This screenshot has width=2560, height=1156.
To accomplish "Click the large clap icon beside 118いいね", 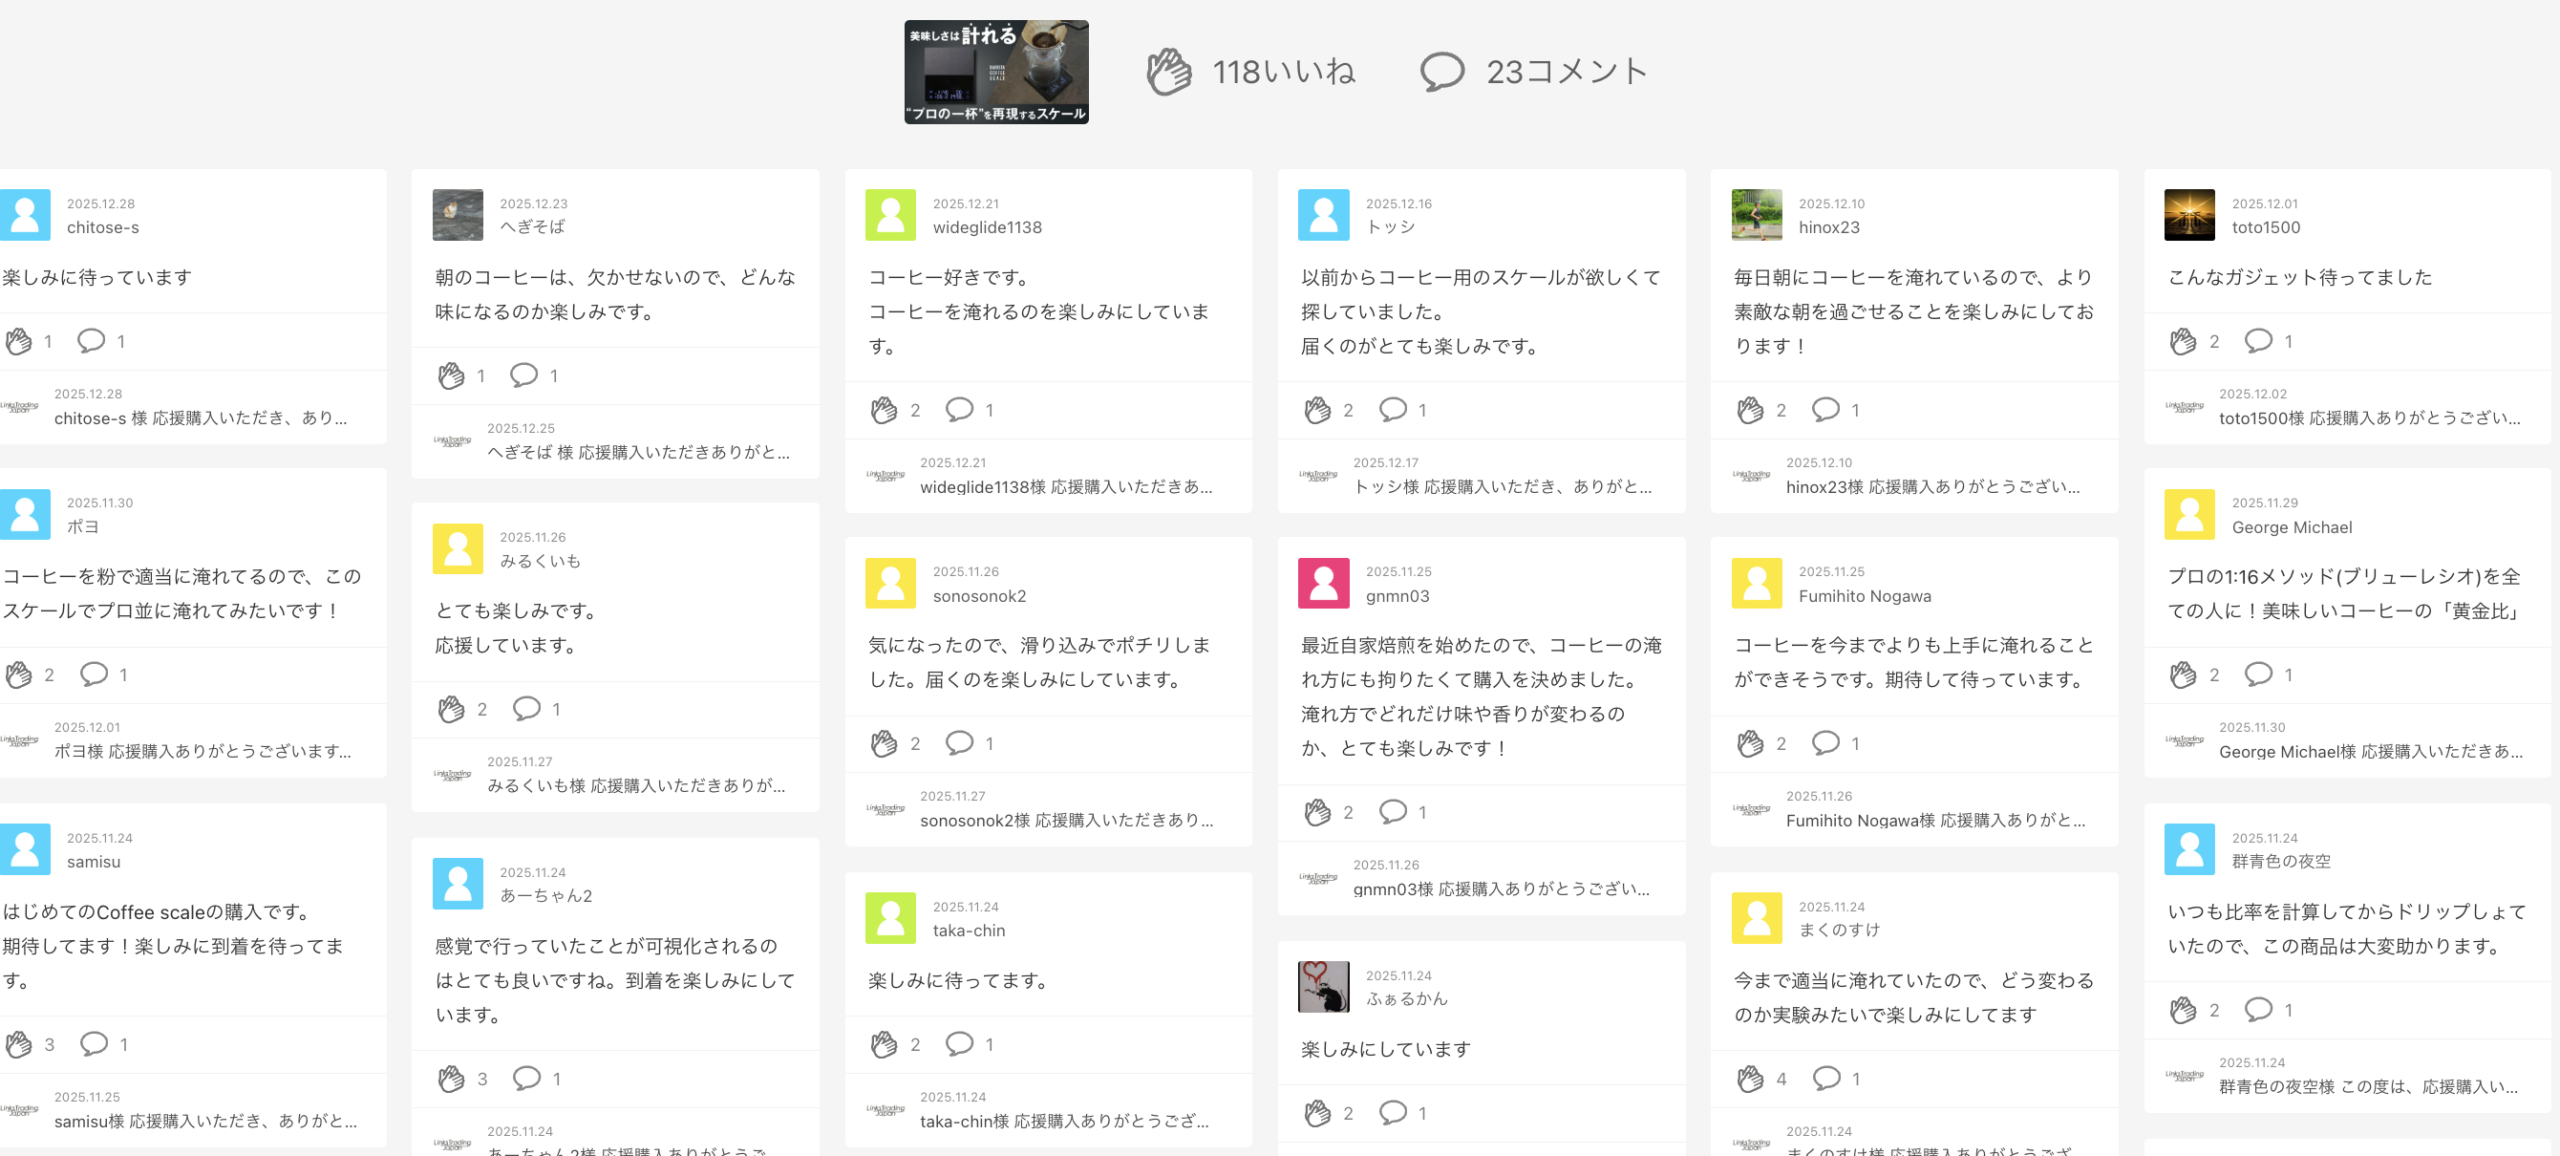I will pos(1168,72).
